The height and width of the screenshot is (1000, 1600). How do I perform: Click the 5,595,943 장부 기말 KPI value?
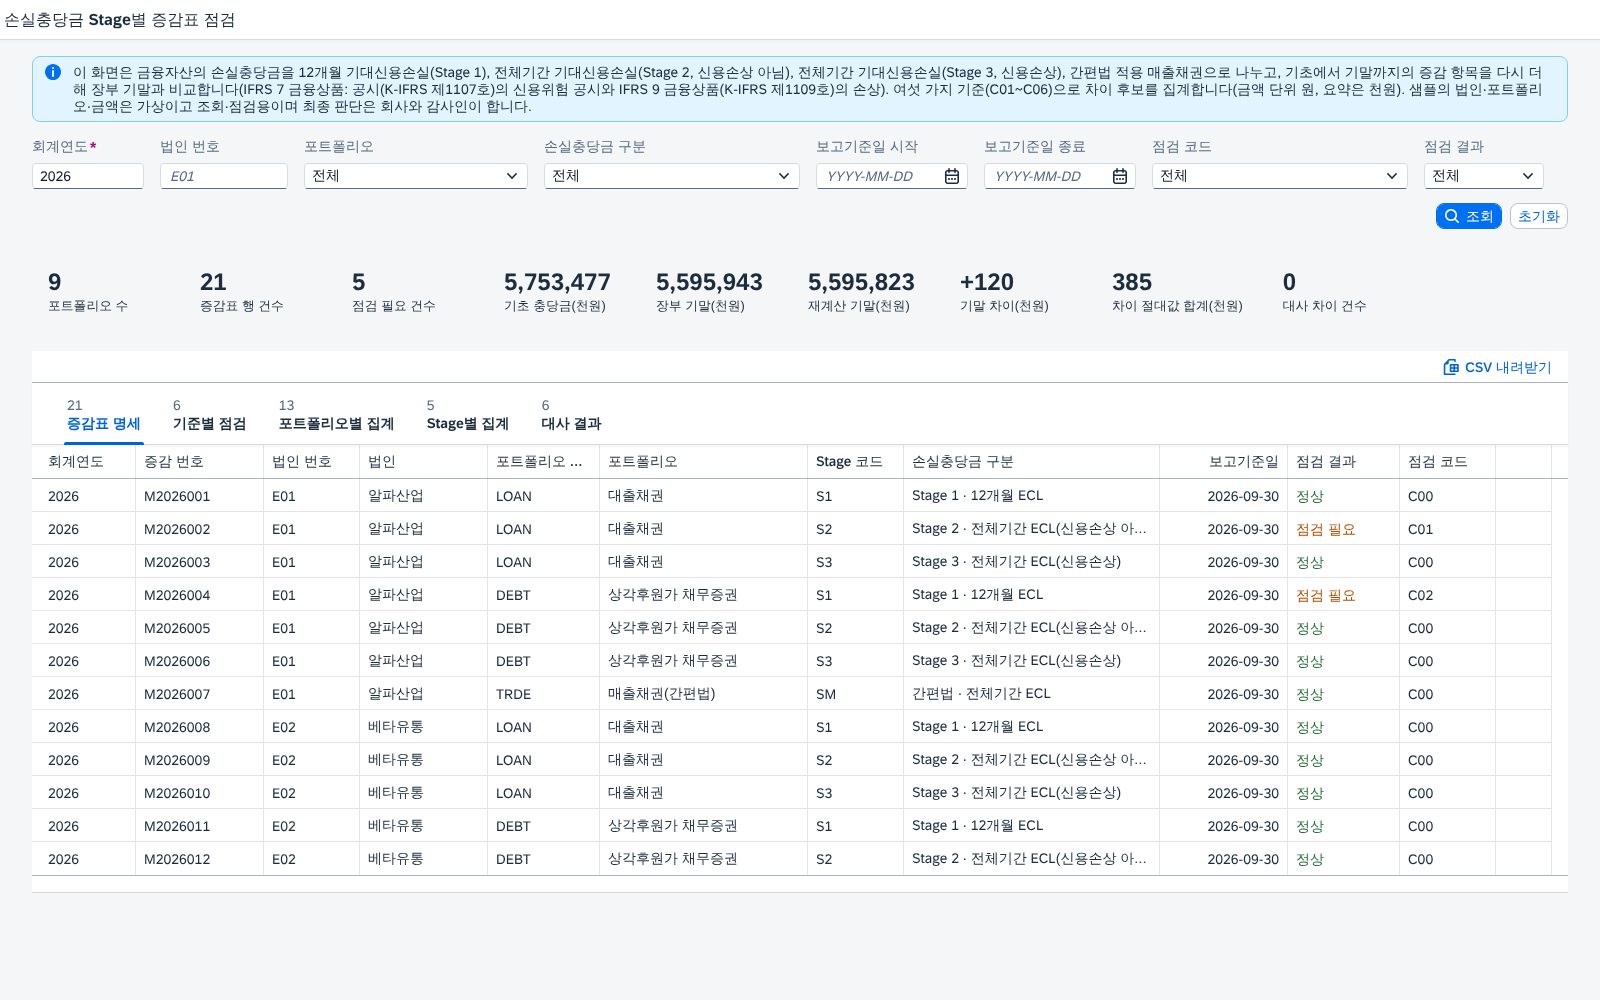click(709, 282)
